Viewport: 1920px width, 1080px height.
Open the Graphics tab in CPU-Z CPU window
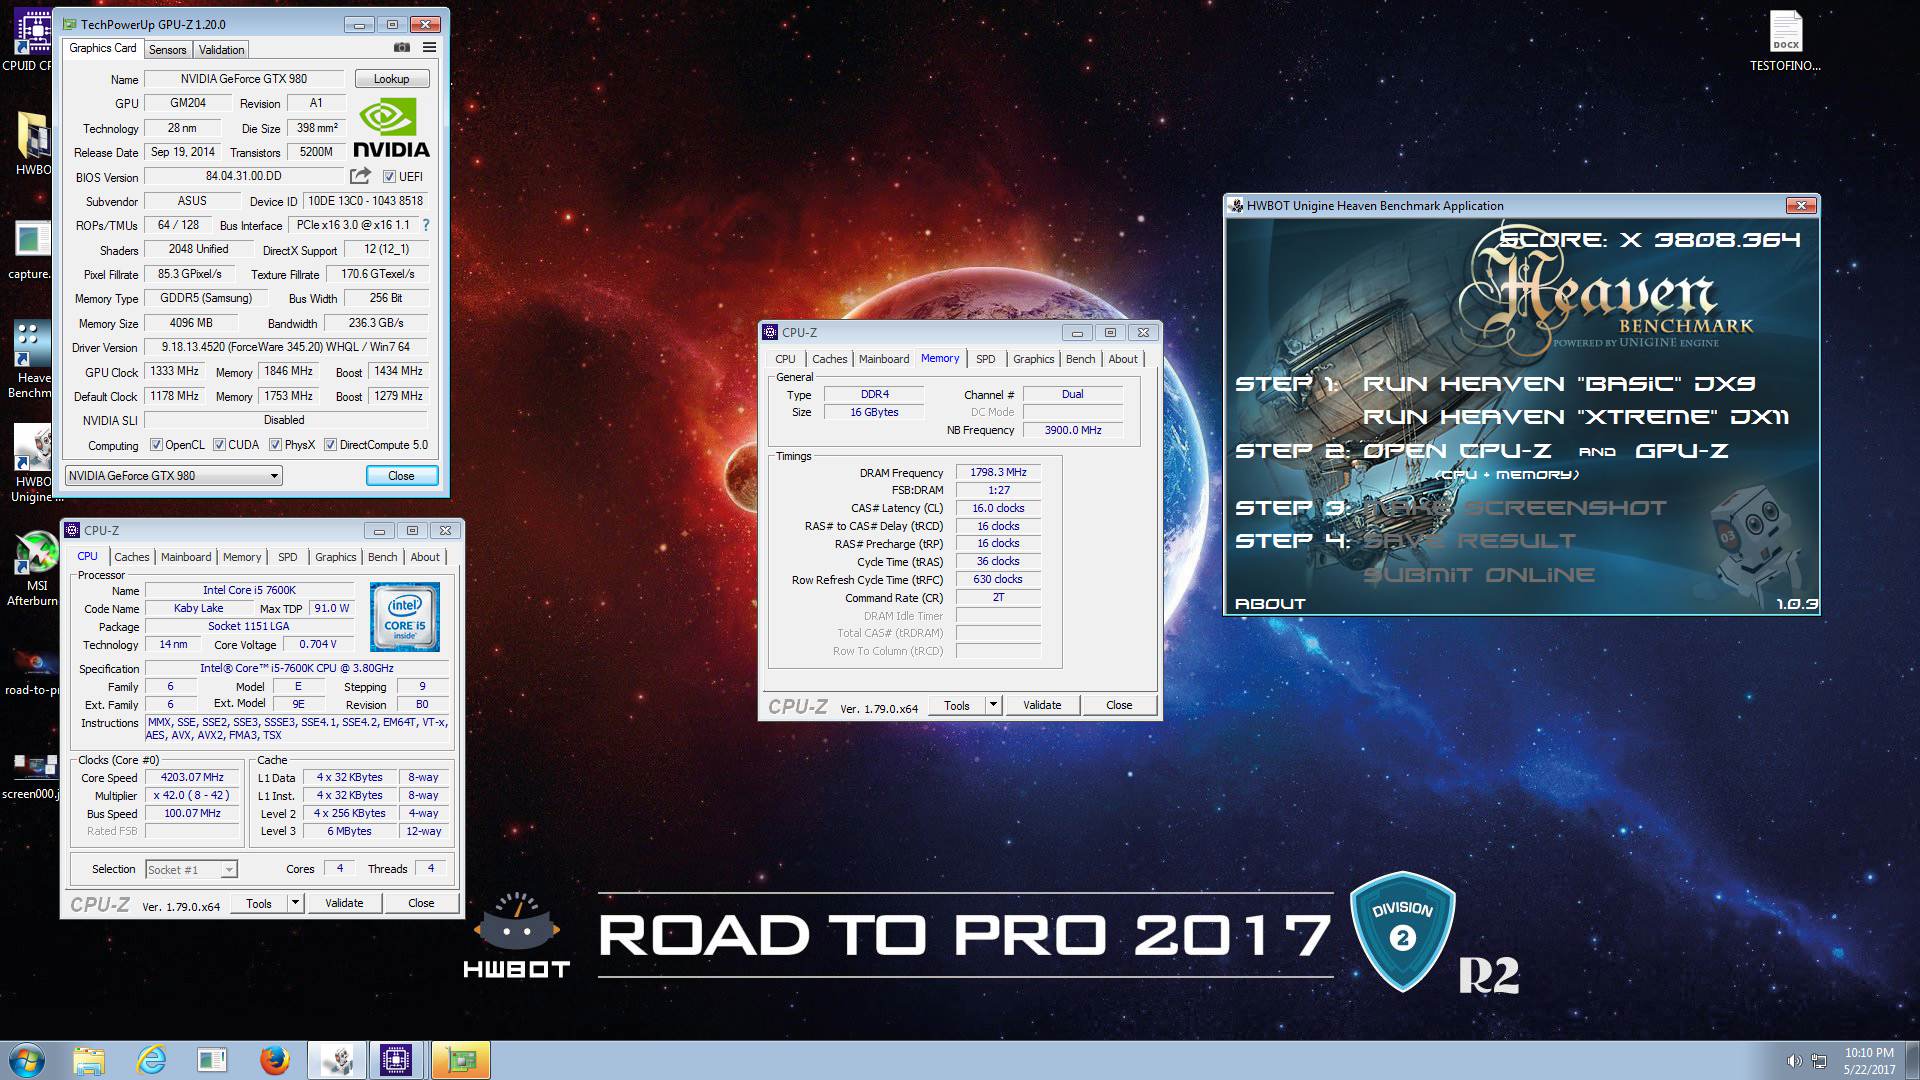tap(335, 557)
